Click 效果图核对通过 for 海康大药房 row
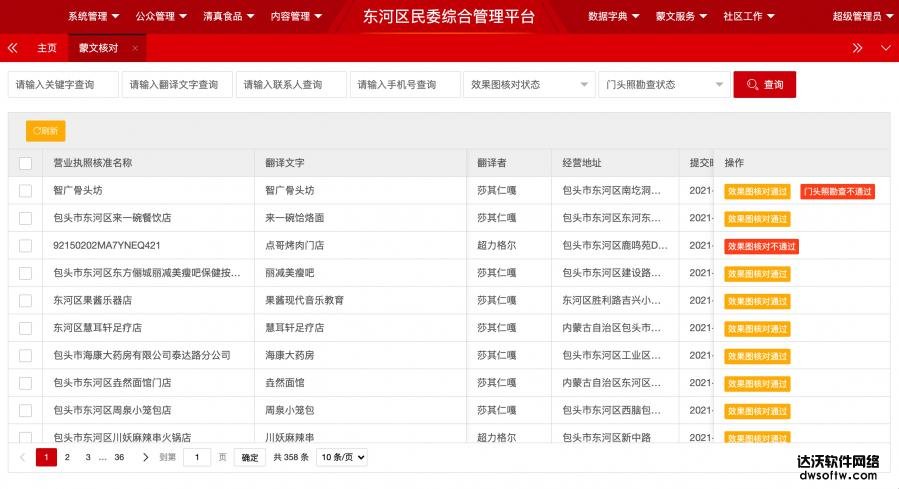Viewport: 899px width, 489px height. (757, 357)
